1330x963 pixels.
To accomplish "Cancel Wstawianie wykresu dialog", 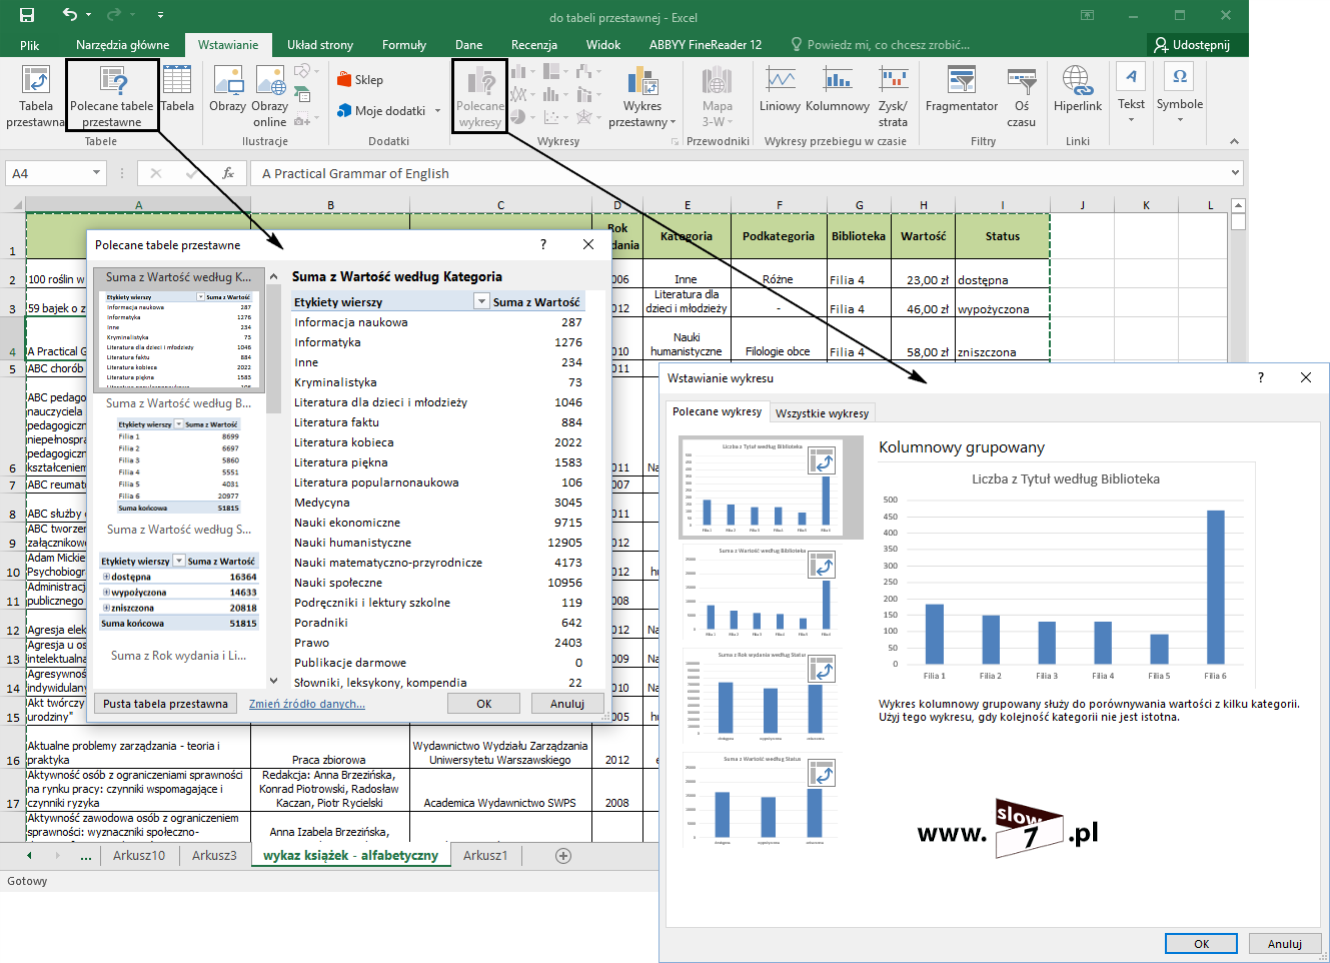I will [x=1285, y=944].
